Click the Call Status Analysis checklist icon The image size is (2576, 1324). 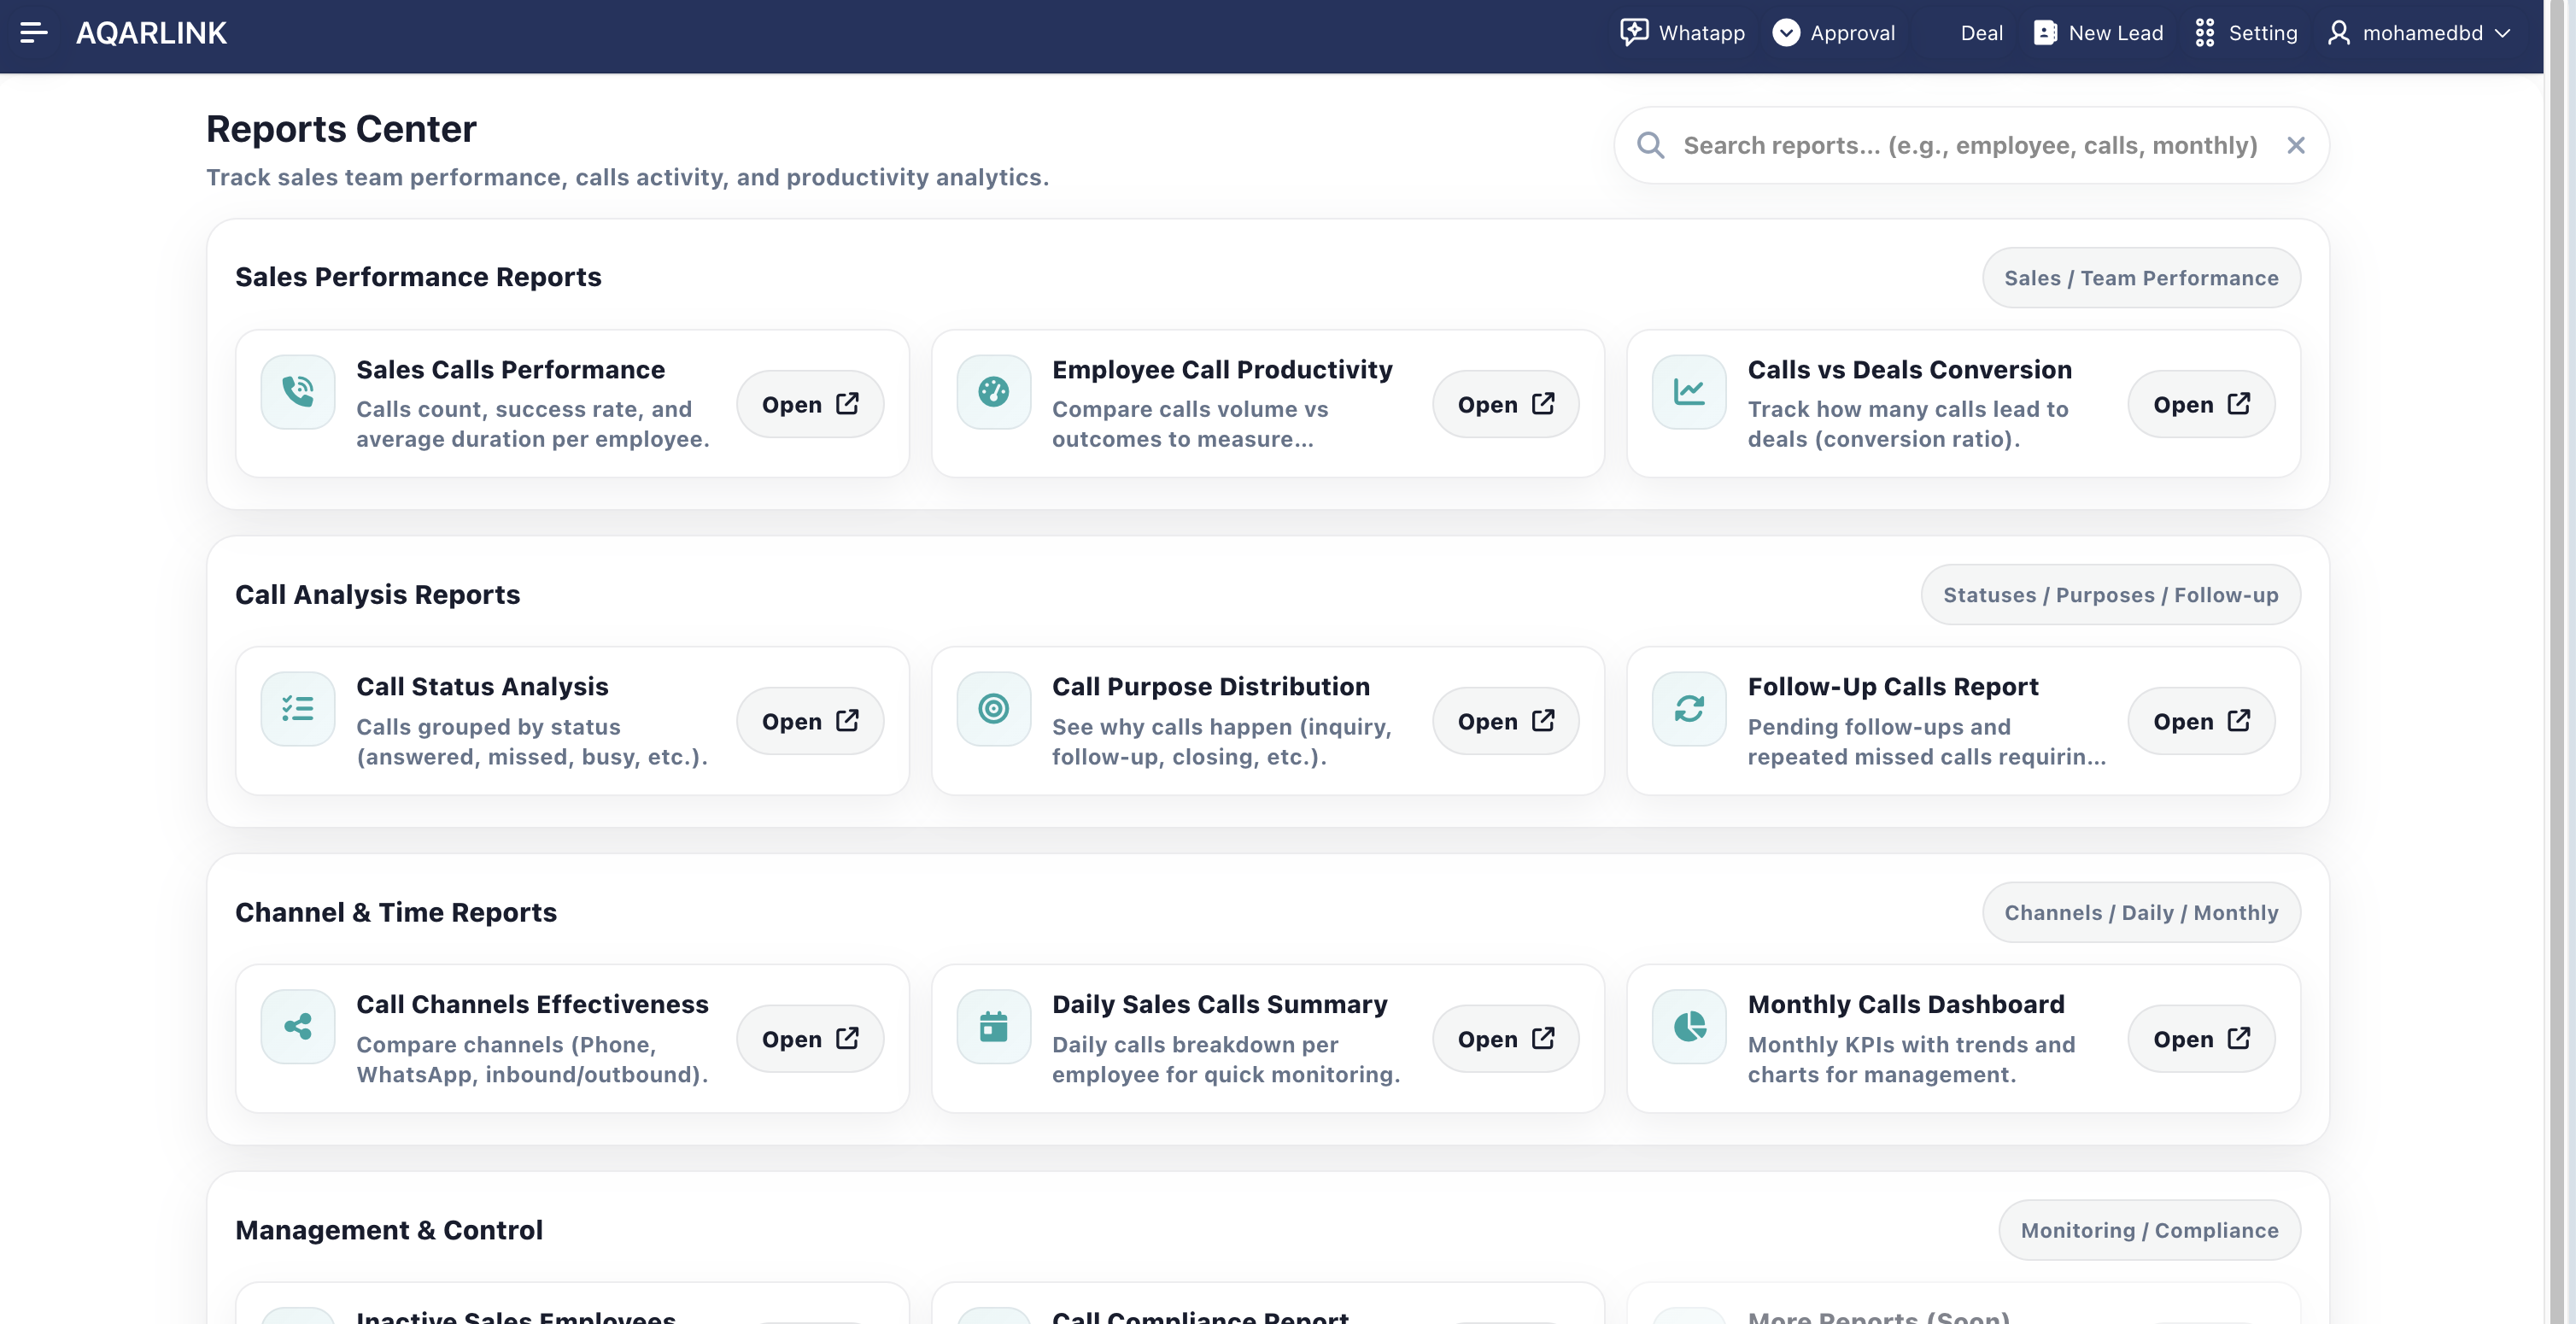(297, 708)
